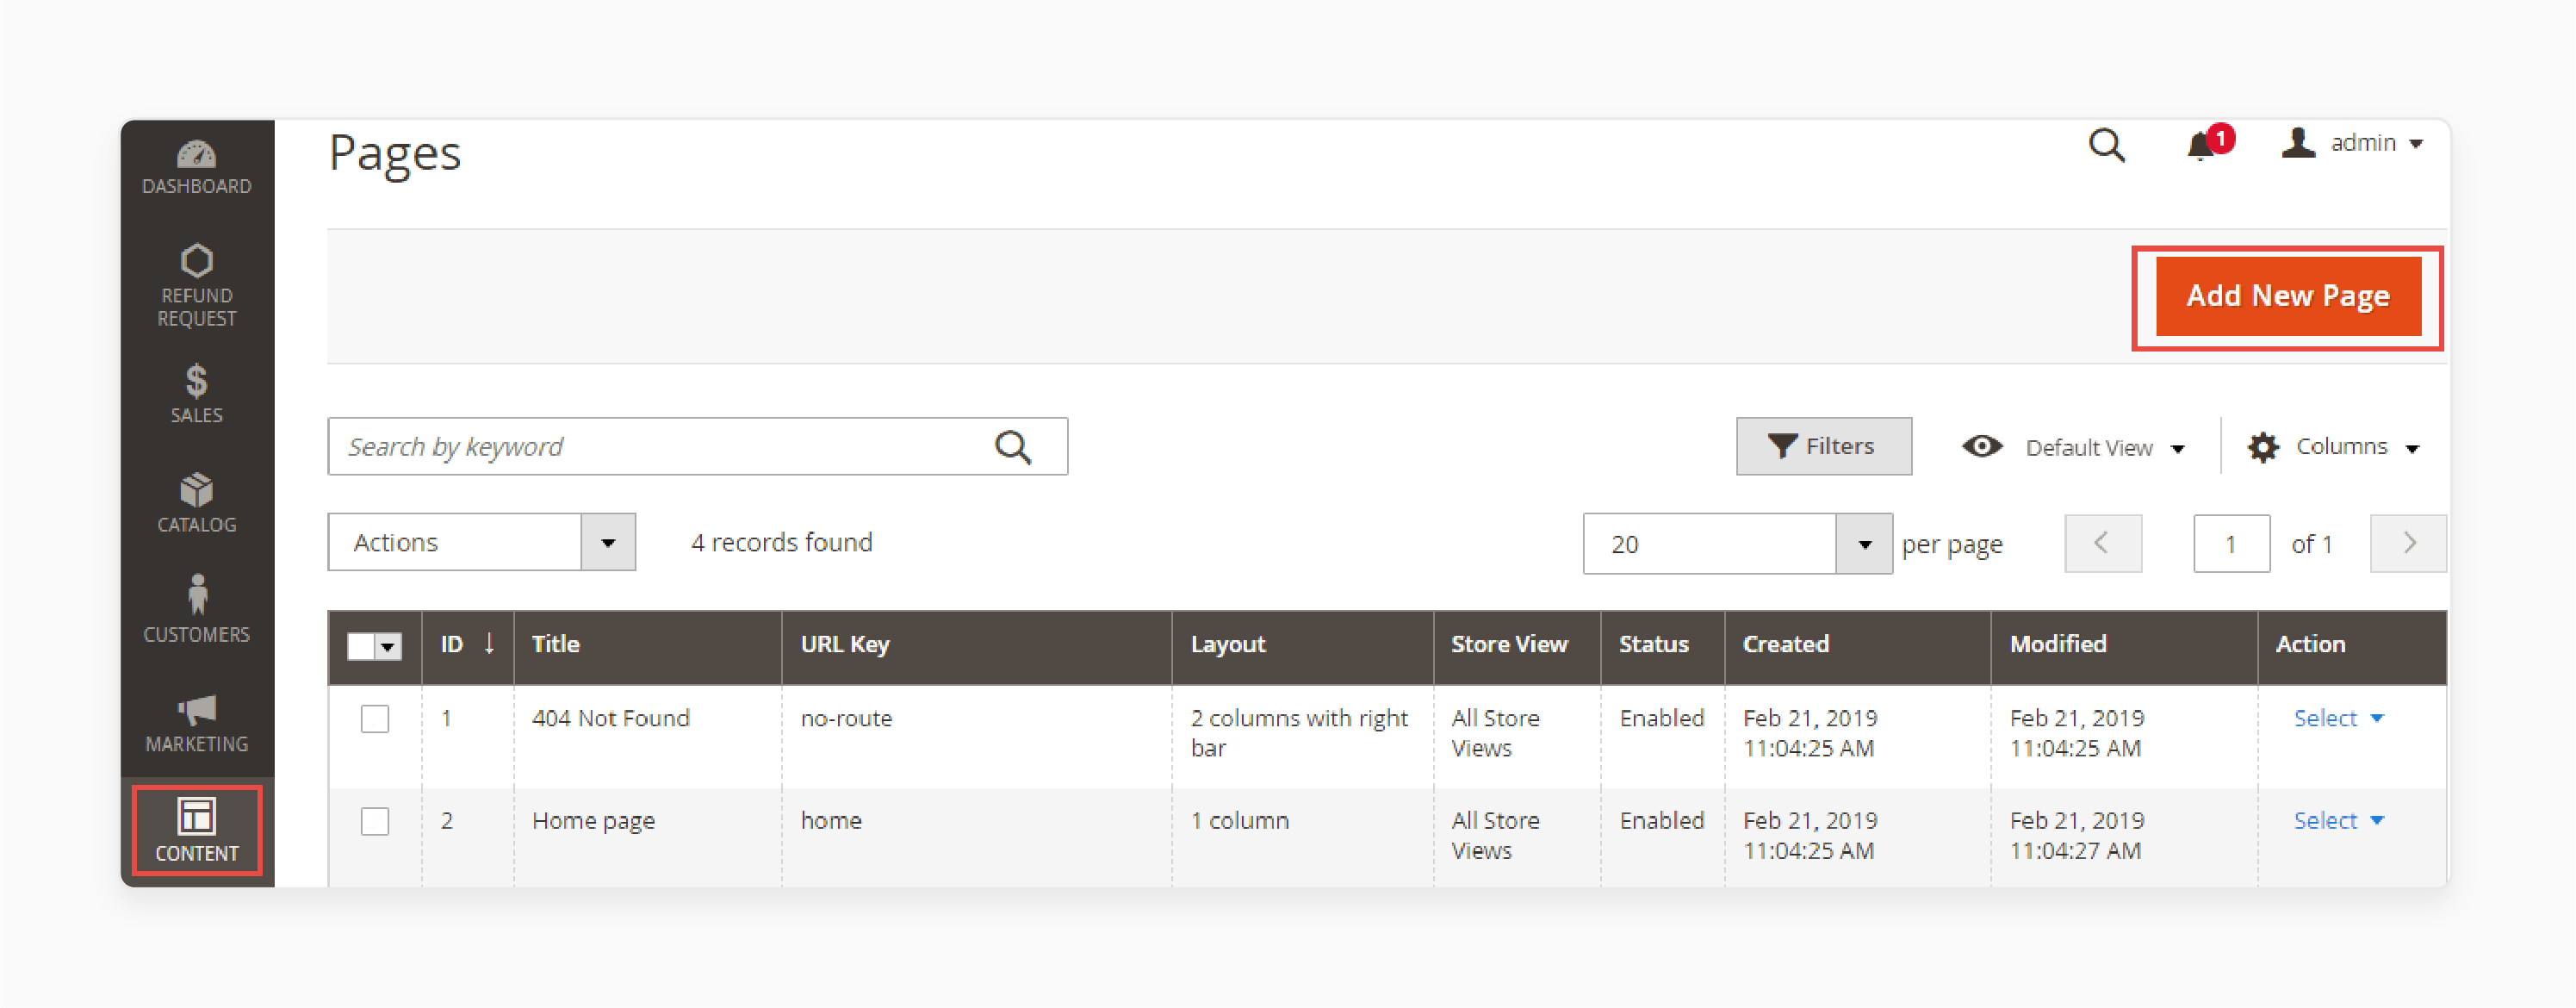Viewport: 2576px width, 1008px height.
Task: Click into the Search by keyword field
Action: tap(697, 446)
